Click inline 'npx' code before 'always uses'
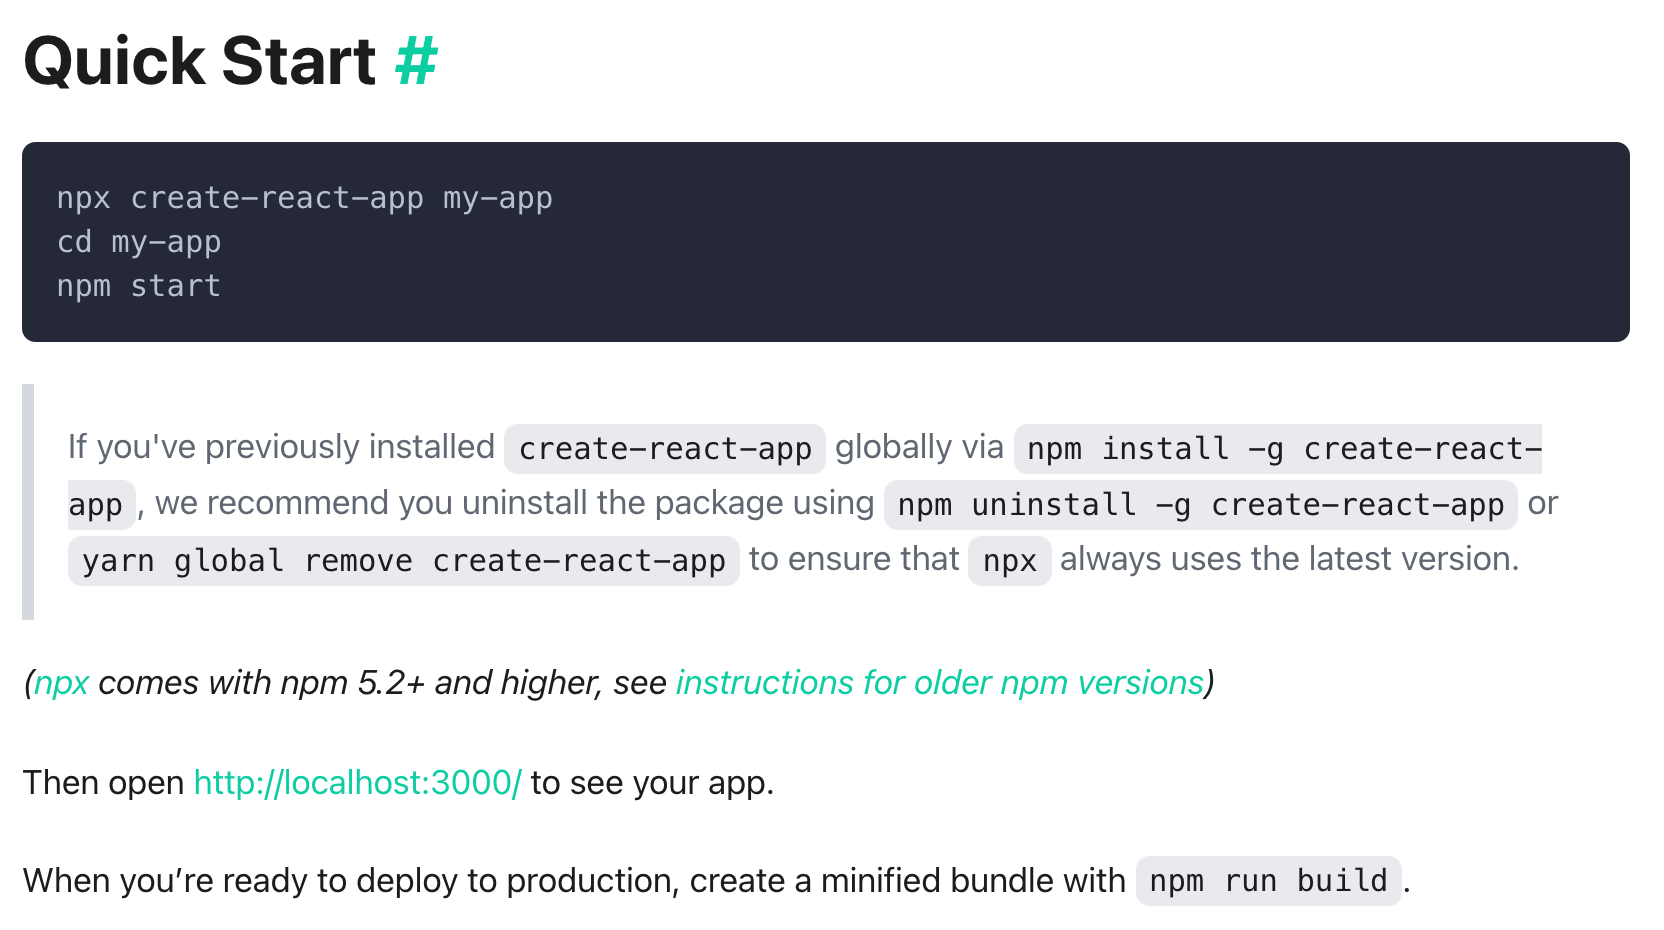The image size is (1664, 930). [x=1010, y=561]
